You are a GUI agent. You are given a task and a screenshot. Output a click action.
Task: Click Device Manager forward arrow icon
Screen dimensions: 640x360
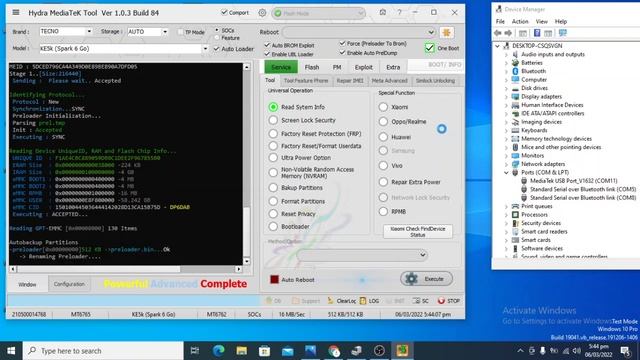[508, 33]
